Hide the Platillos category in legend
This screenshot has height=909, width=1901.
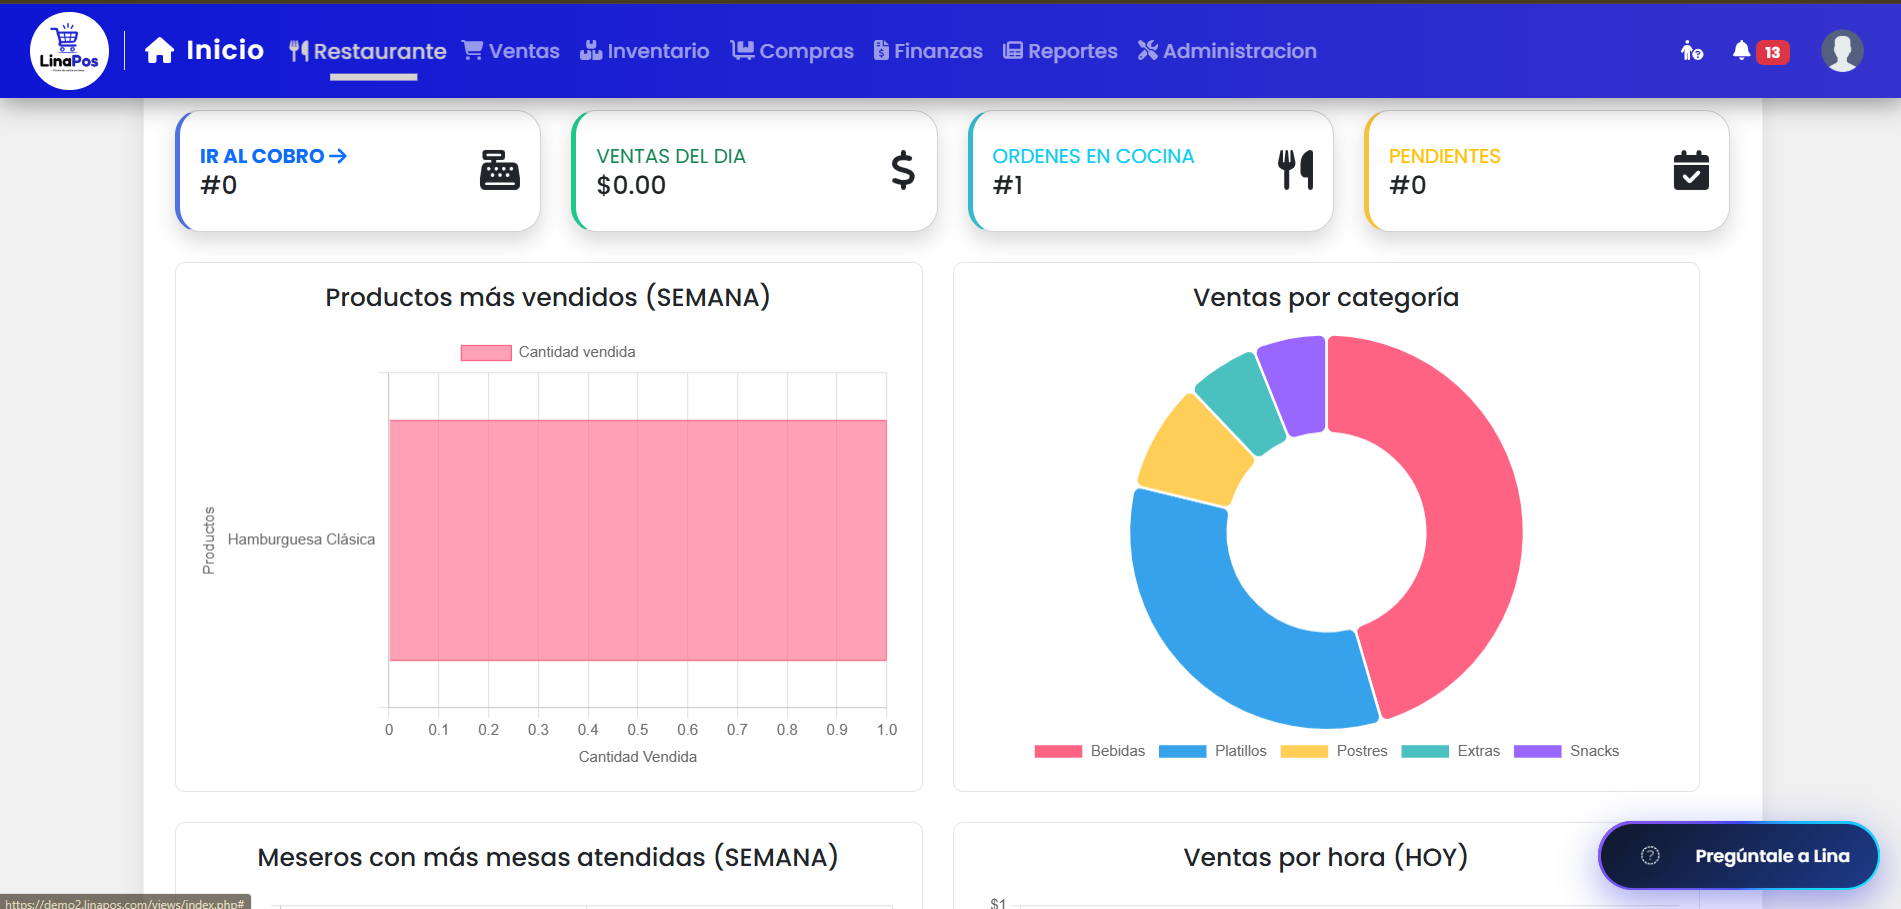point(1213,751)
